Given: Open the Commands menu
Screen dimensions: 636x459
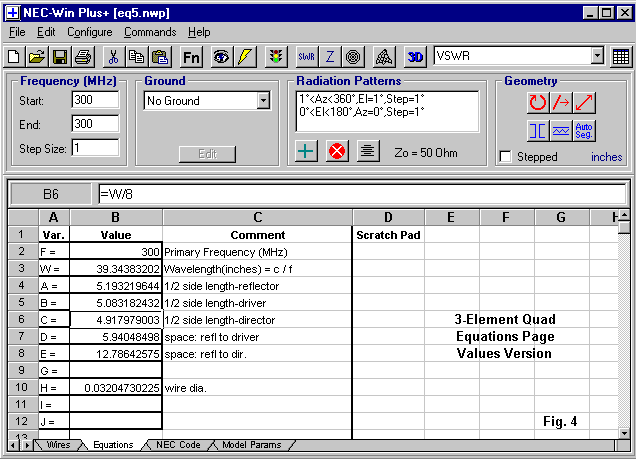Looking at the screenshot, I should coord(150,33).
